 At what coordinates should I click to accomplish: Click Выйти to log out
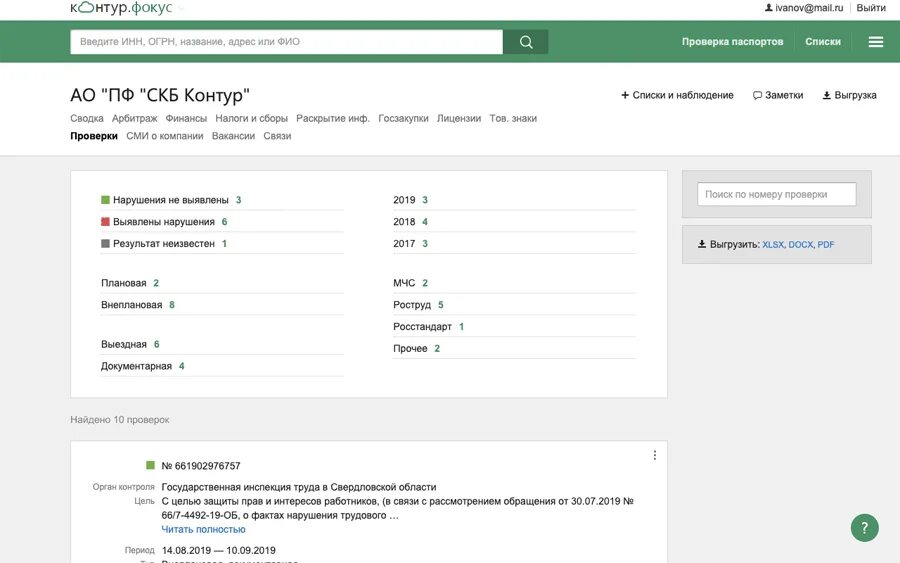click(871, 8)
